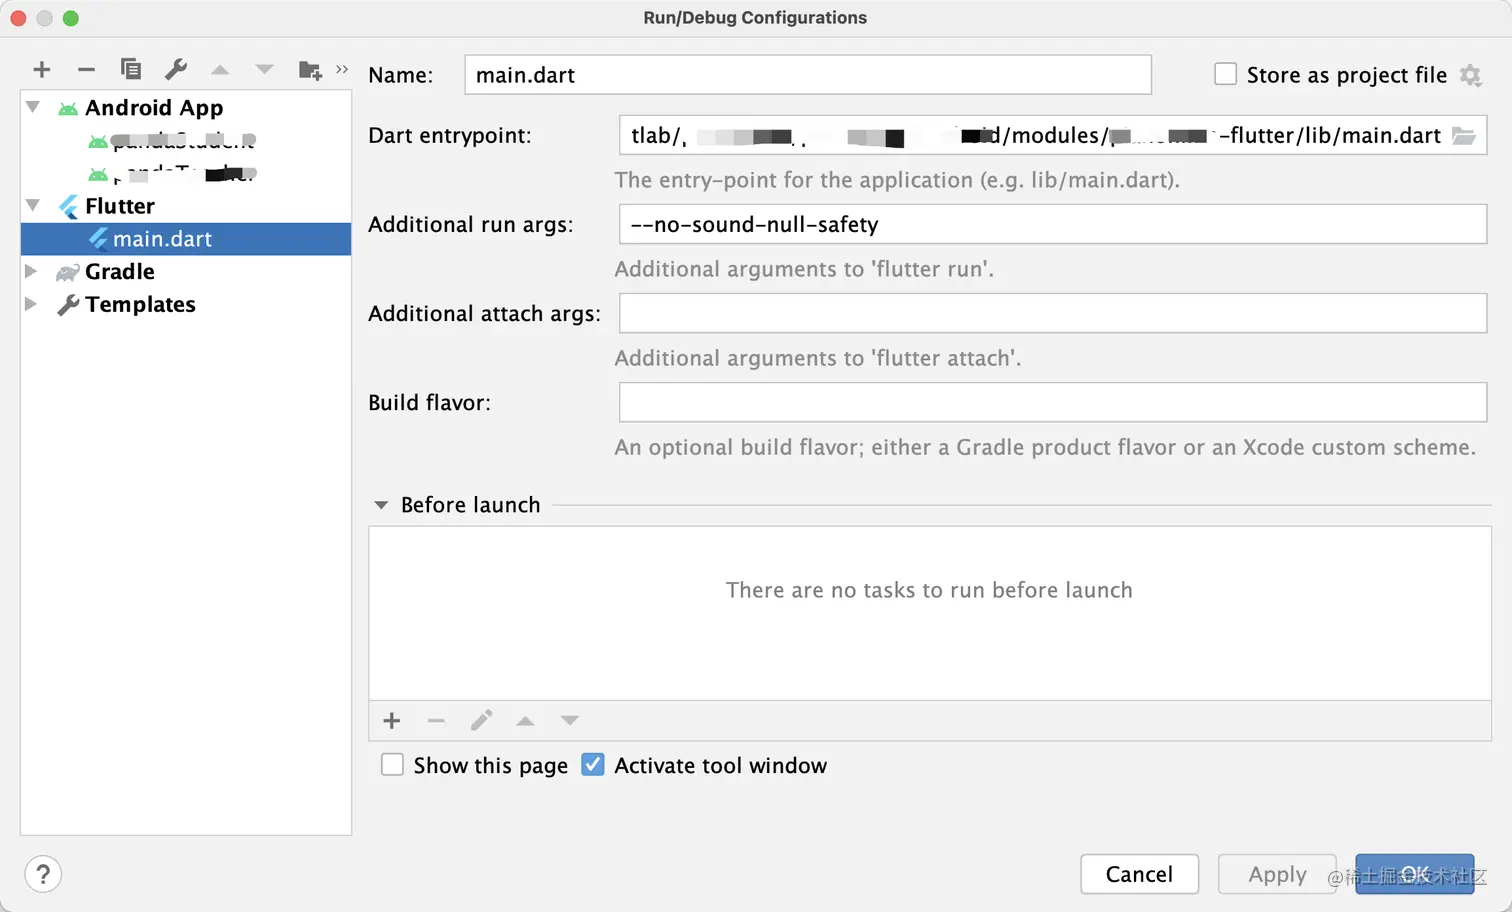This screenshot has width=1512, height=912.
Task: Focus the Build flavor field
Action: pyautogui.click(x=1052, y=403)
